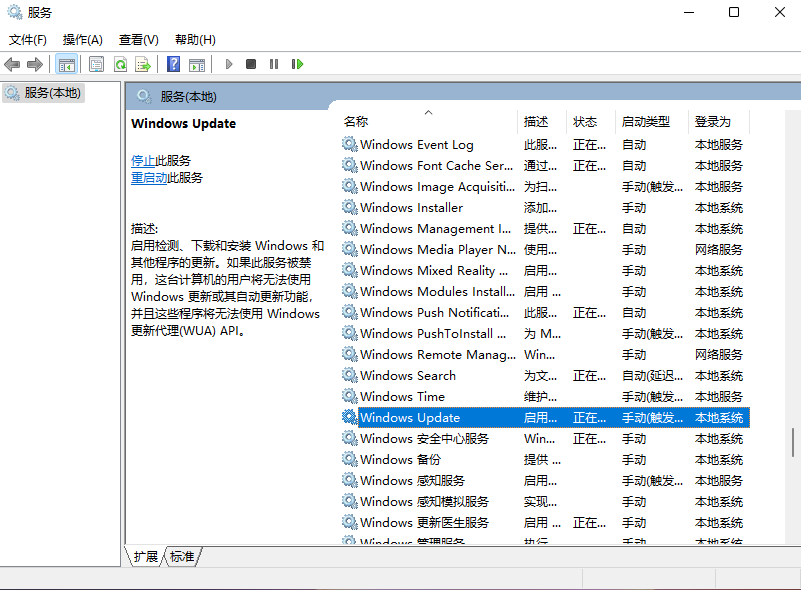The height and width of the screenshot is (590, 801).
Task: Click the 重启动 service link
Action: [x=149, y=178]
